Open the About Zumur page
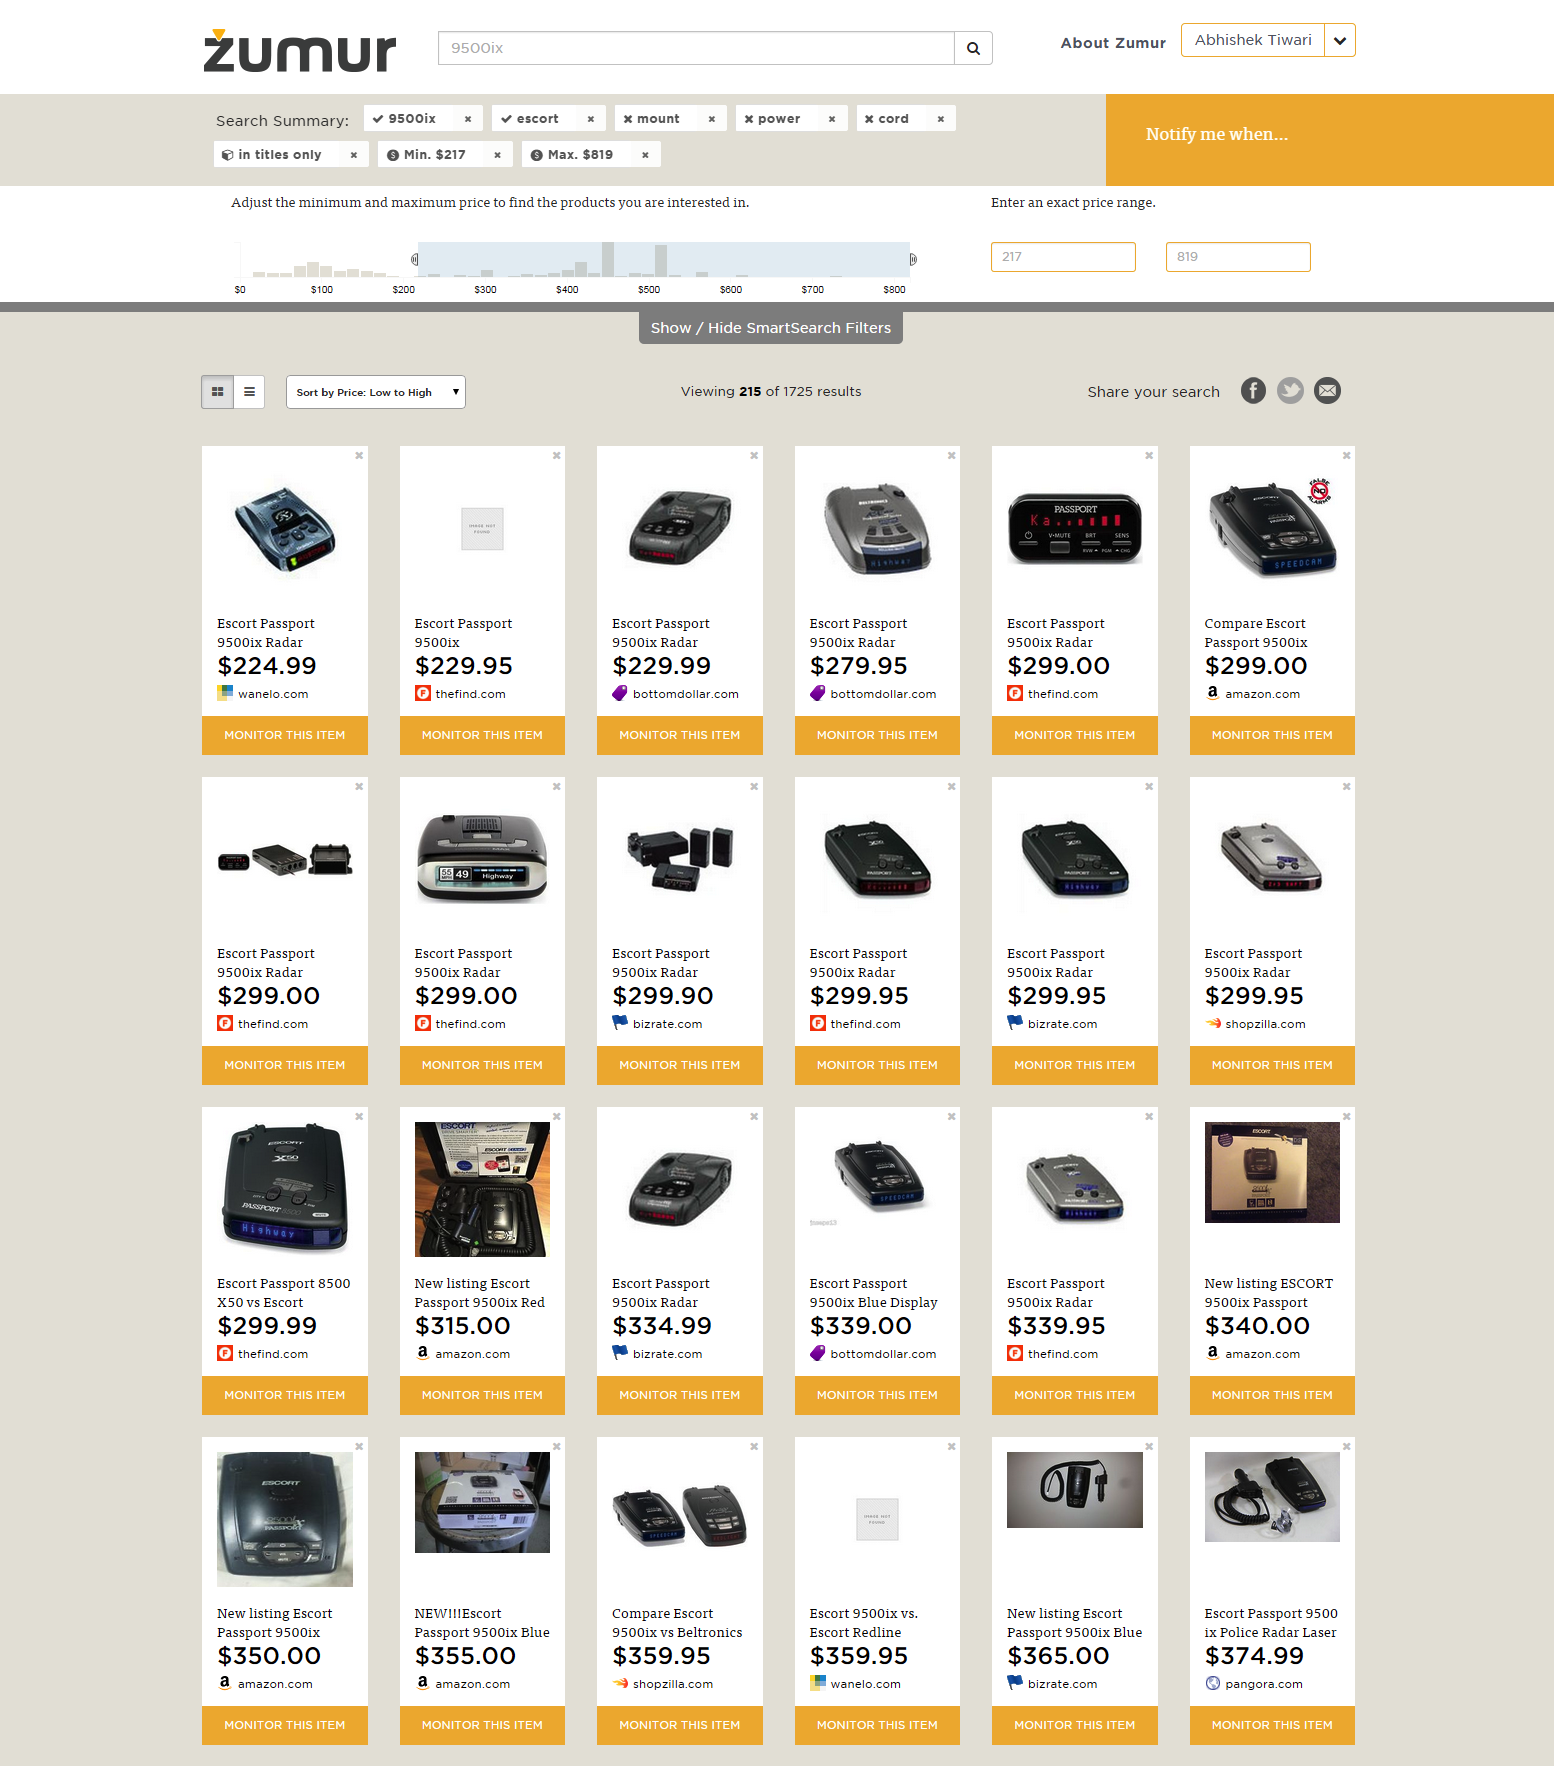The image size is (1554, 1766). click(x=1113, y=43)
